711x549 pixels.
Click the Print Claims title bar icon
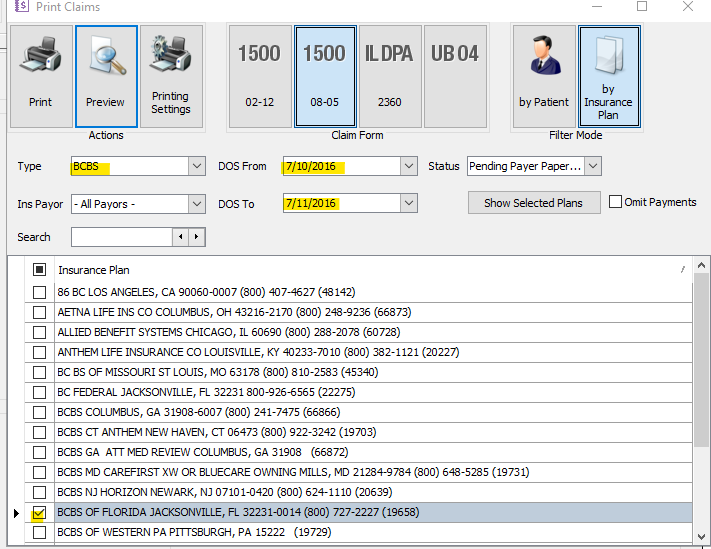click(21, 6)
